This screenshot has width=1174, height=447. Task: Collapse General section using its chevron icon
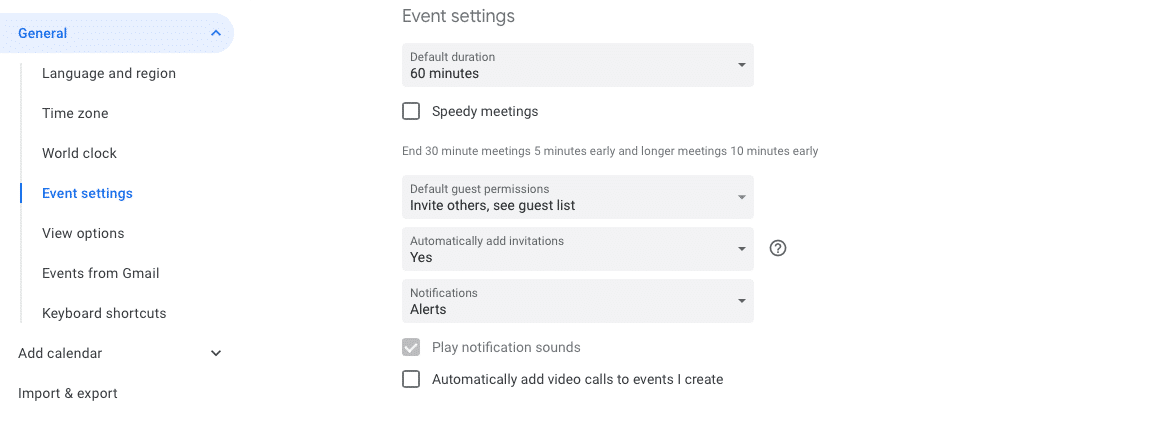[x=216, y=33]
